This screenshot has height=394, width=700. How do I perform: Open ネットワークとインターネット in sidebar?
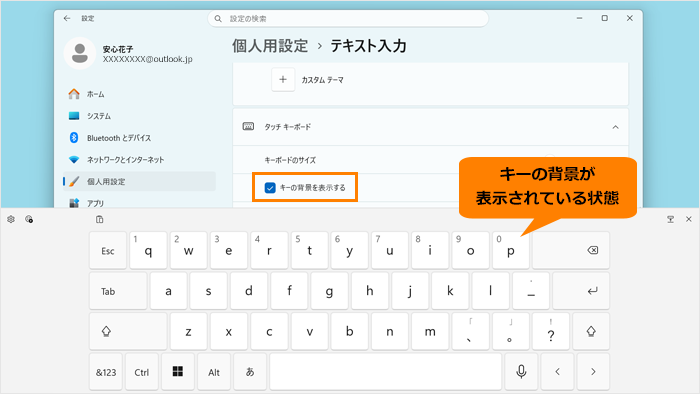click(x=139, y=160)
